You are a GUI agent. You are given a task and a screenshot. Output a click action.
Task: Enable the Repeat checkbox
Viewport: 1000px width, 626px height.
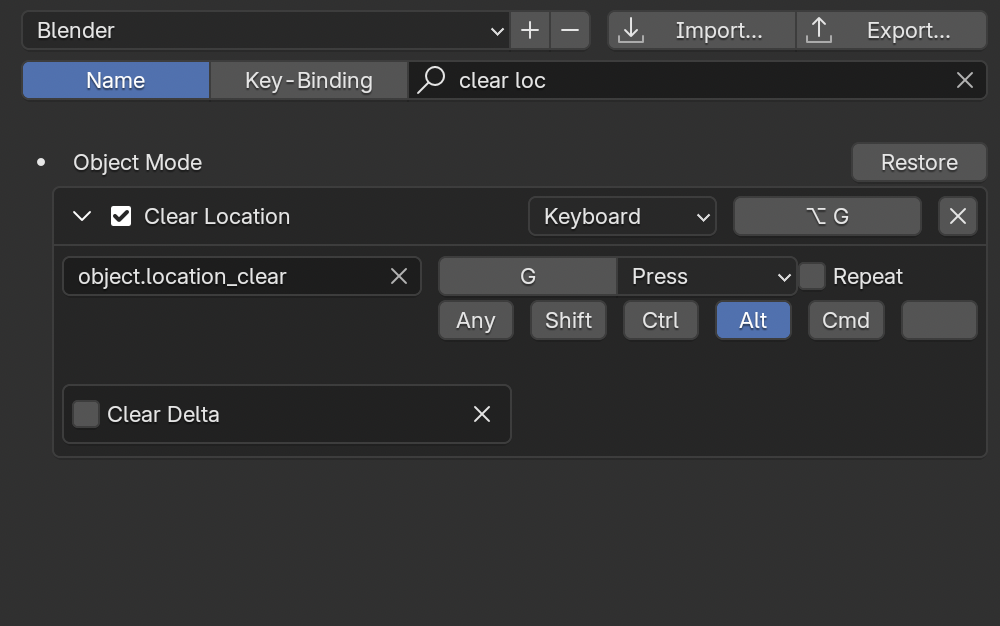pyautogui.click(x=812, y=276)
